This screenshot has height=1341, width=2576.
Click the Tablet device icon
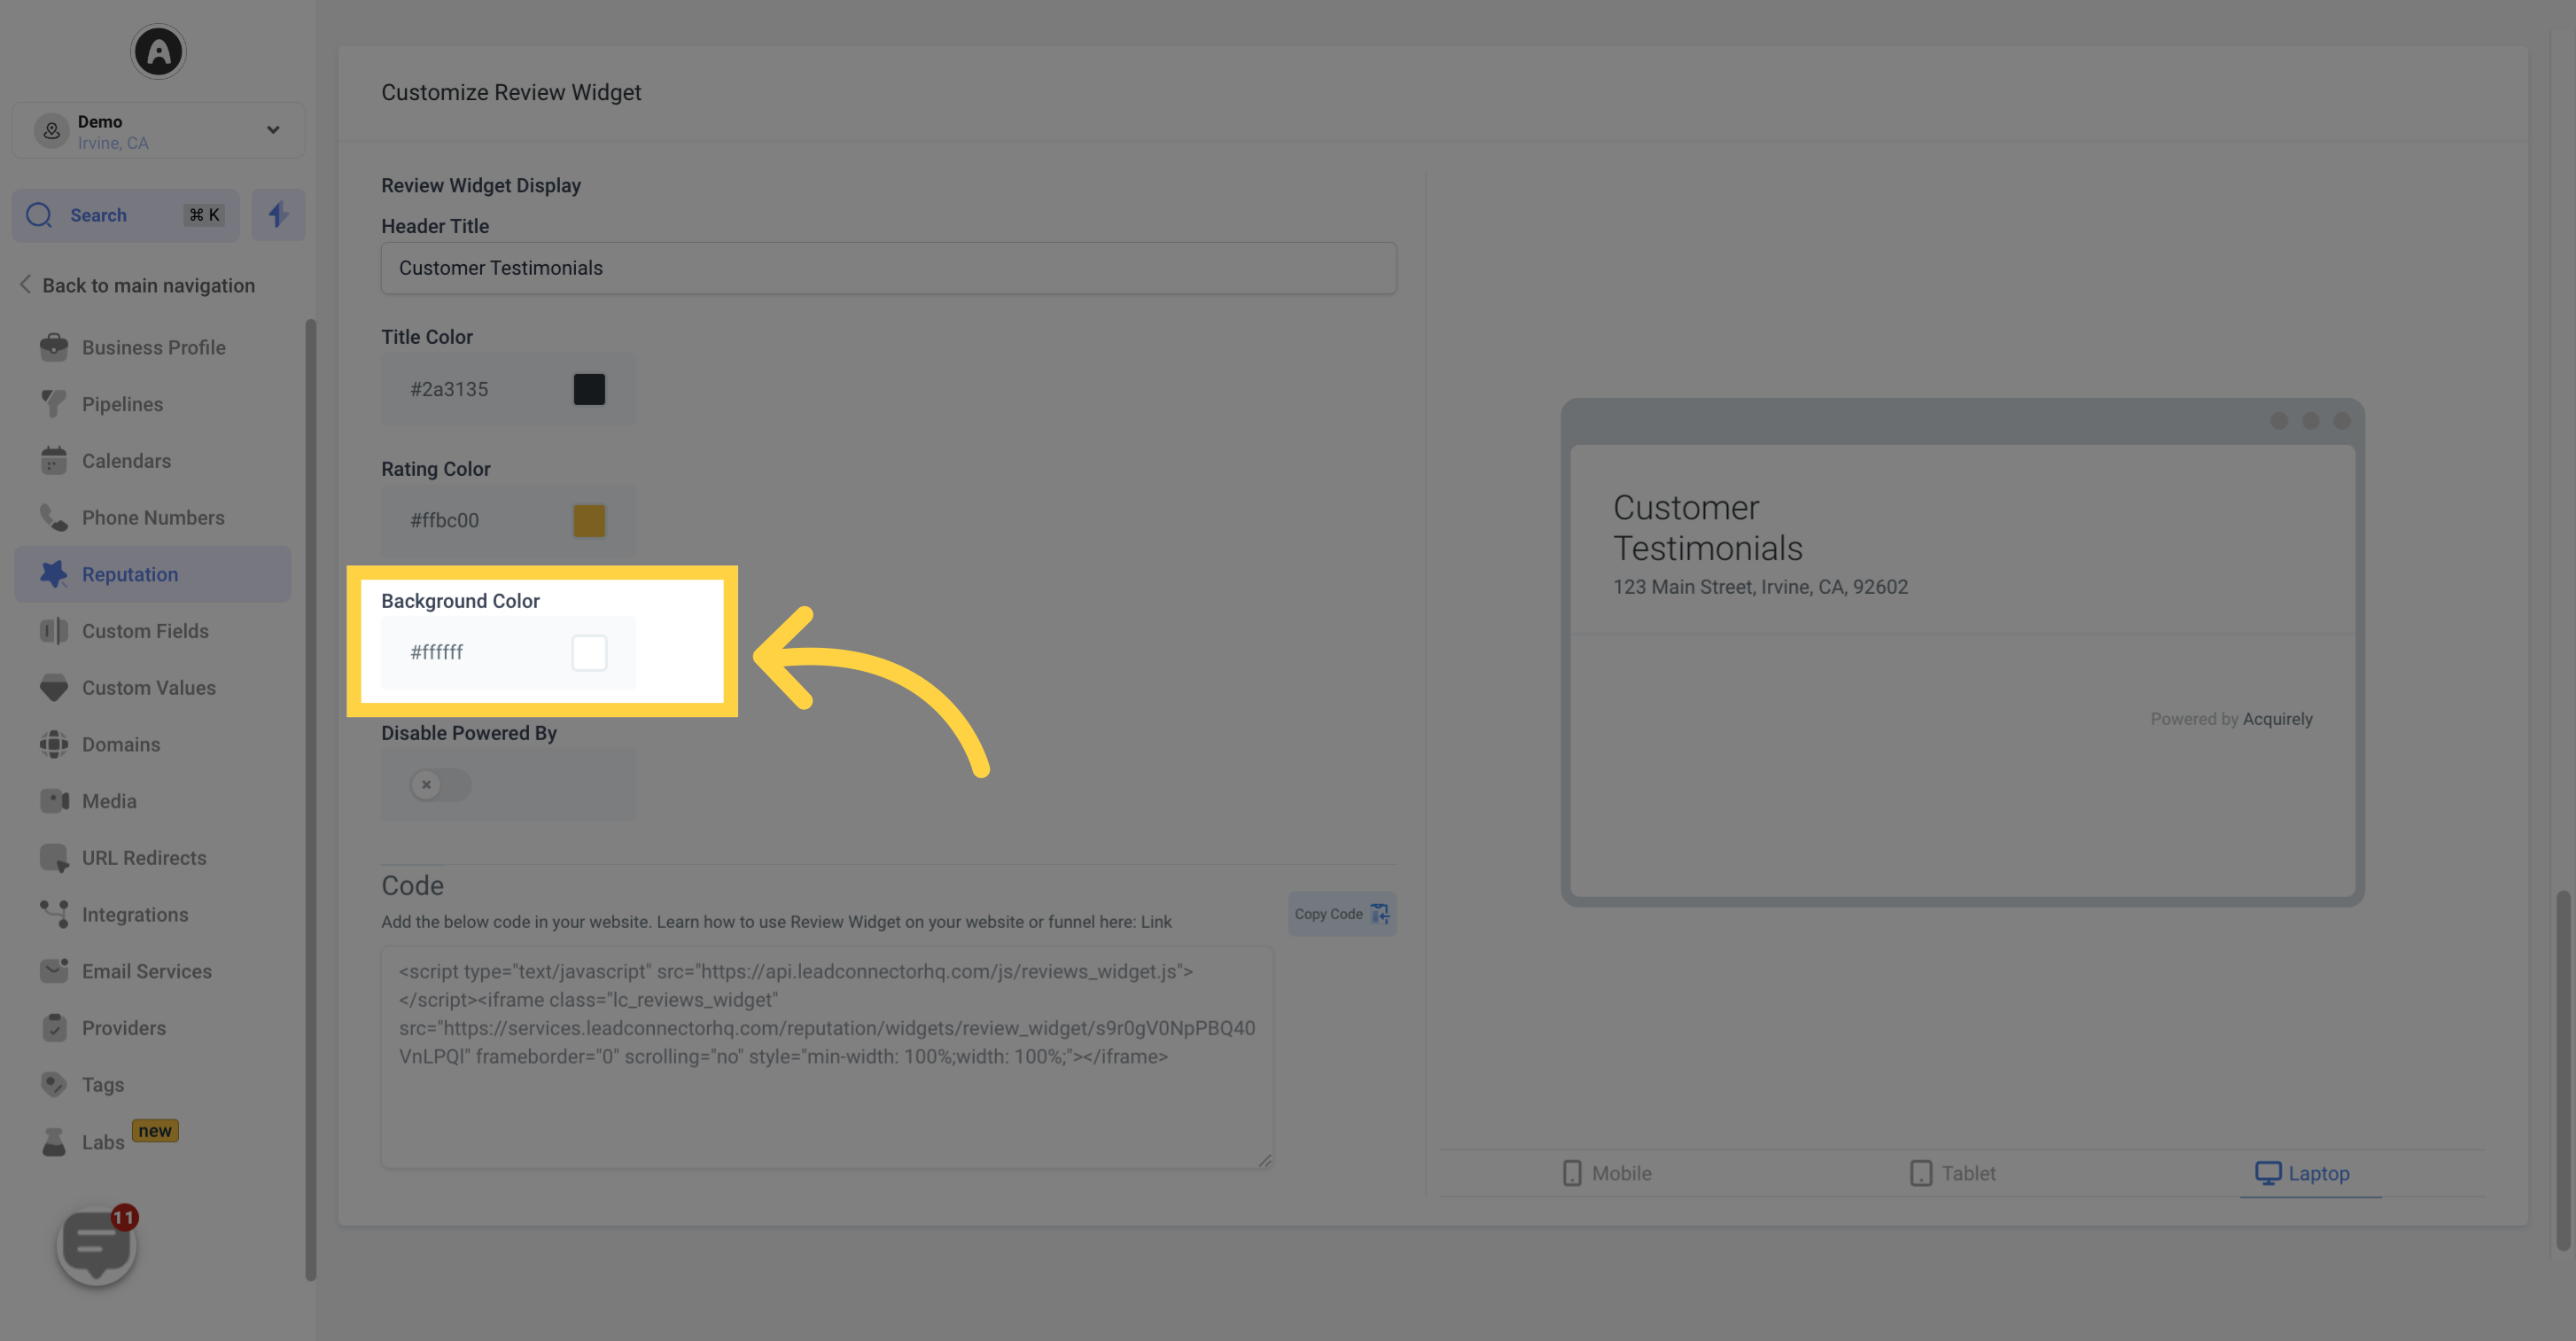1920,1173
